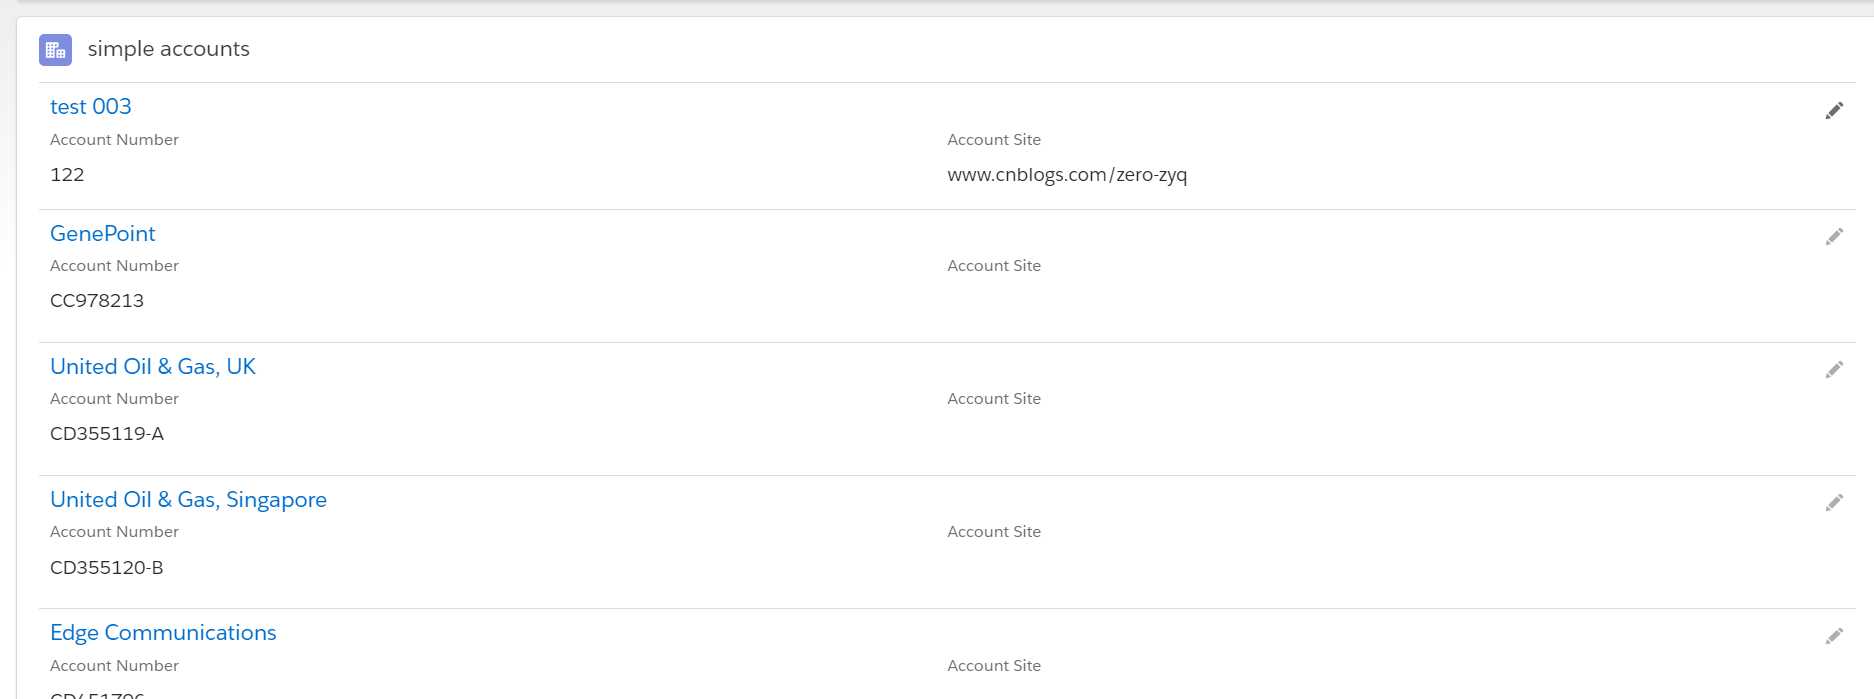
Task: Open United Oil & Gas, Singapore account
Action: pos(188,499)
